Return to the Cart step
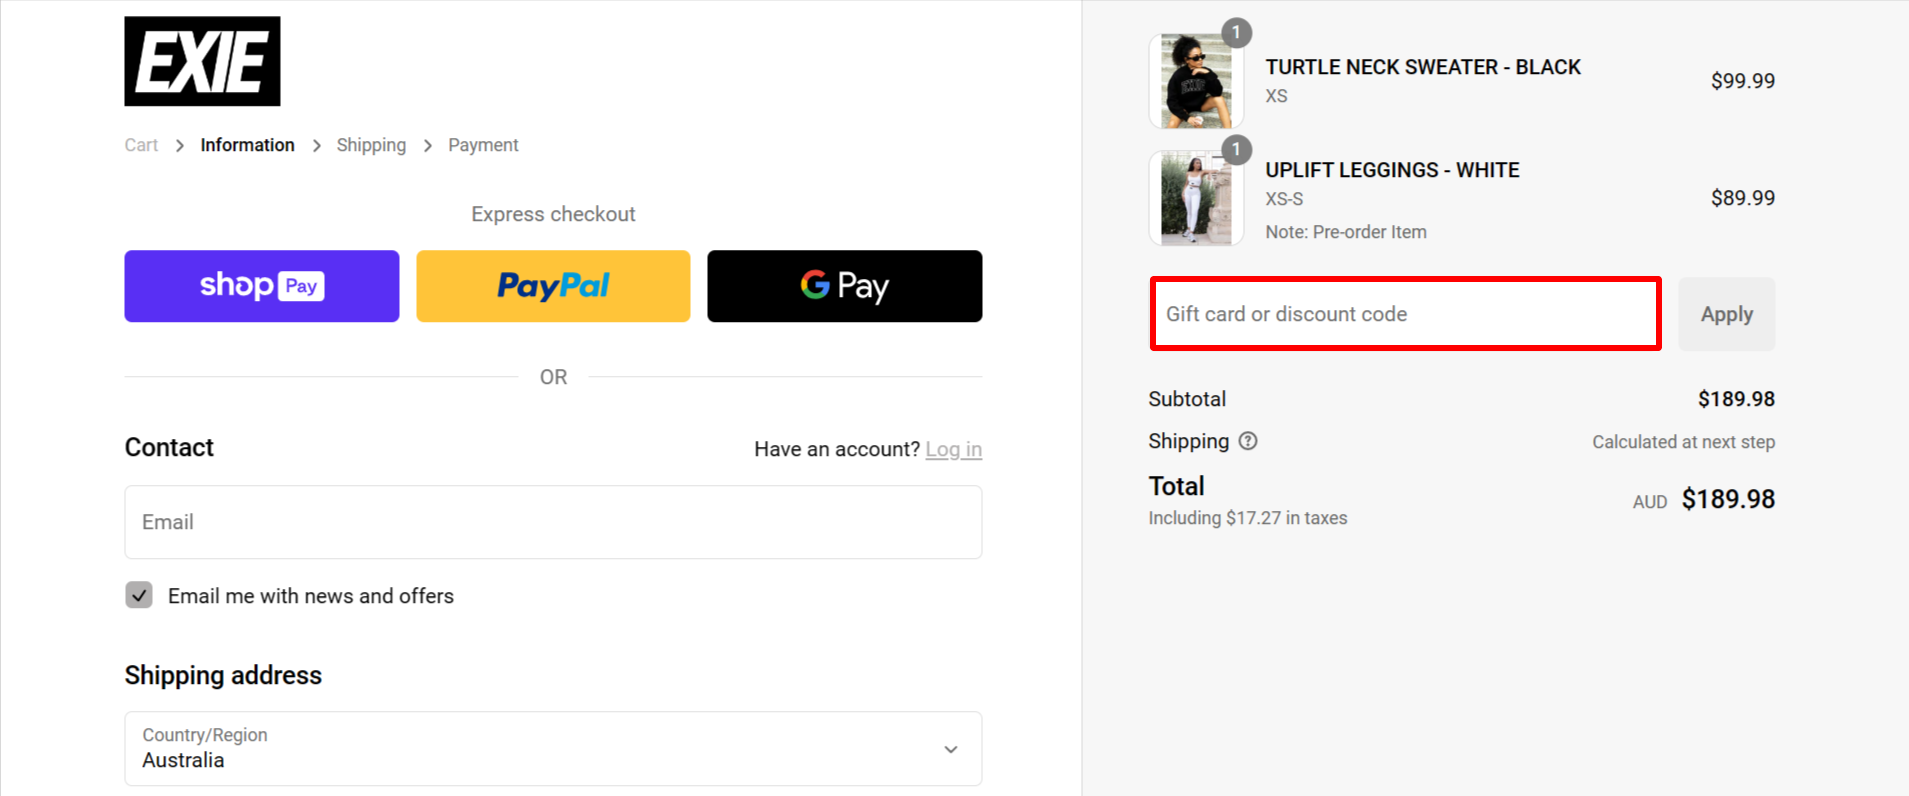1909x796 pixels. pyautogui.click(x=140, y=144)
